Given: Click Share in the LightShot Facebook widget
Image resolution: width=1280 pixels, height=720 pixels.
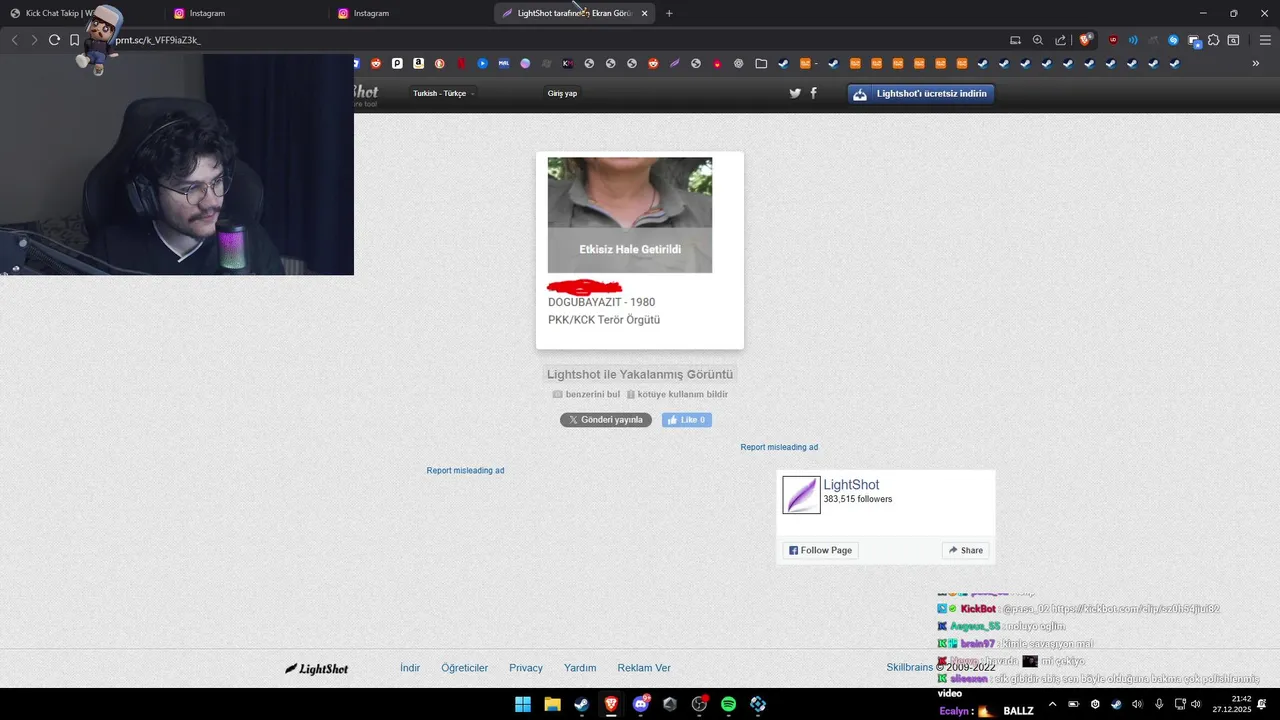Looking at the screenshot, I should tap(966, 550).
